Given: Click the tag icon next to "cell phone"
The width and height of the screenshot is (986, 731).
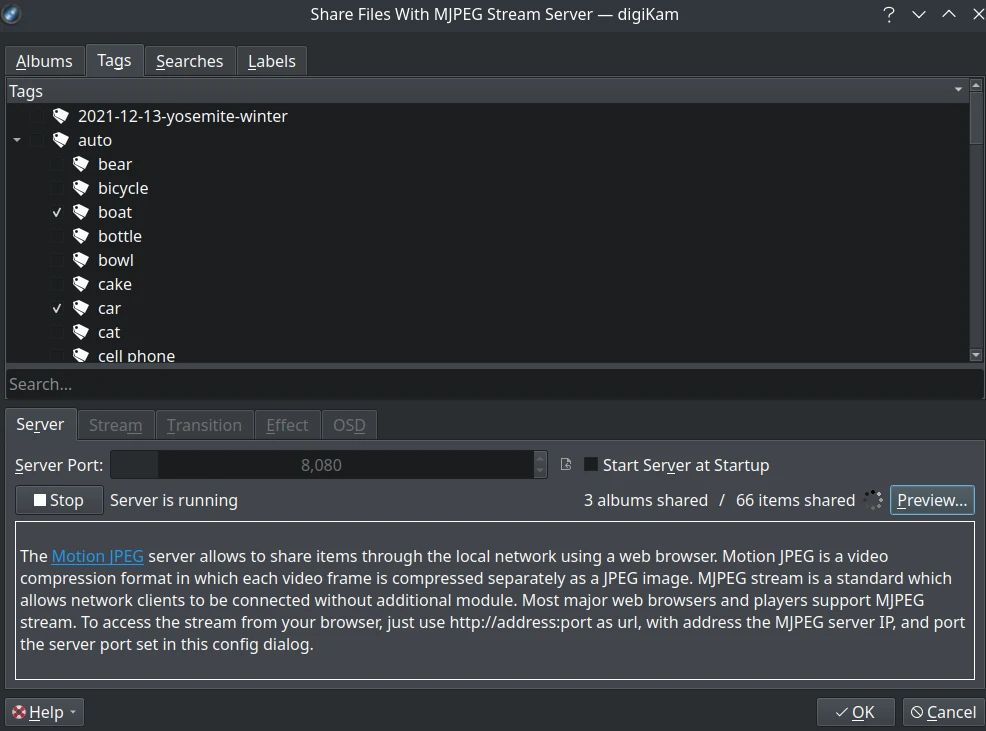Looking at the screenshot, I should click(x=81, y=355).
